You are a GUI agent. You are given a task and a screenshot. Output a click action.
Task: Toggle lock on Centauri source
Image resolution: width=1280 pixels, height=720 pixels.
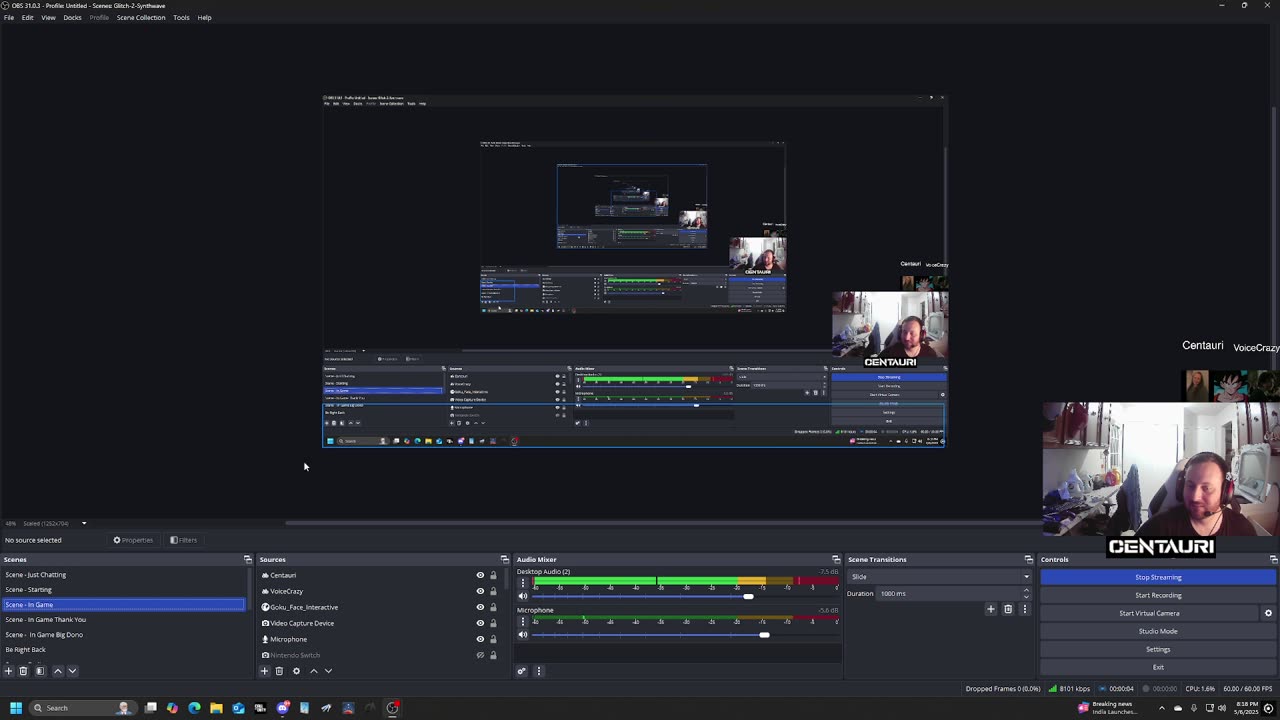pyautogui.click(x=493, y=575)
